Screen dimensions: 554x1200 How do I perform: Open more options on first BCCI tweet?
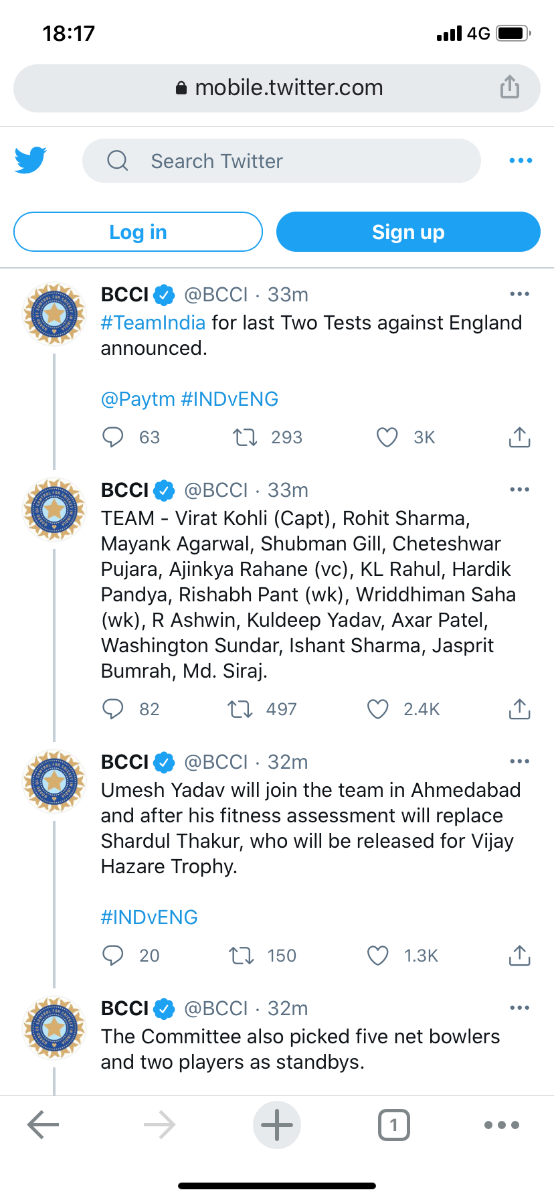coord(519,294)
